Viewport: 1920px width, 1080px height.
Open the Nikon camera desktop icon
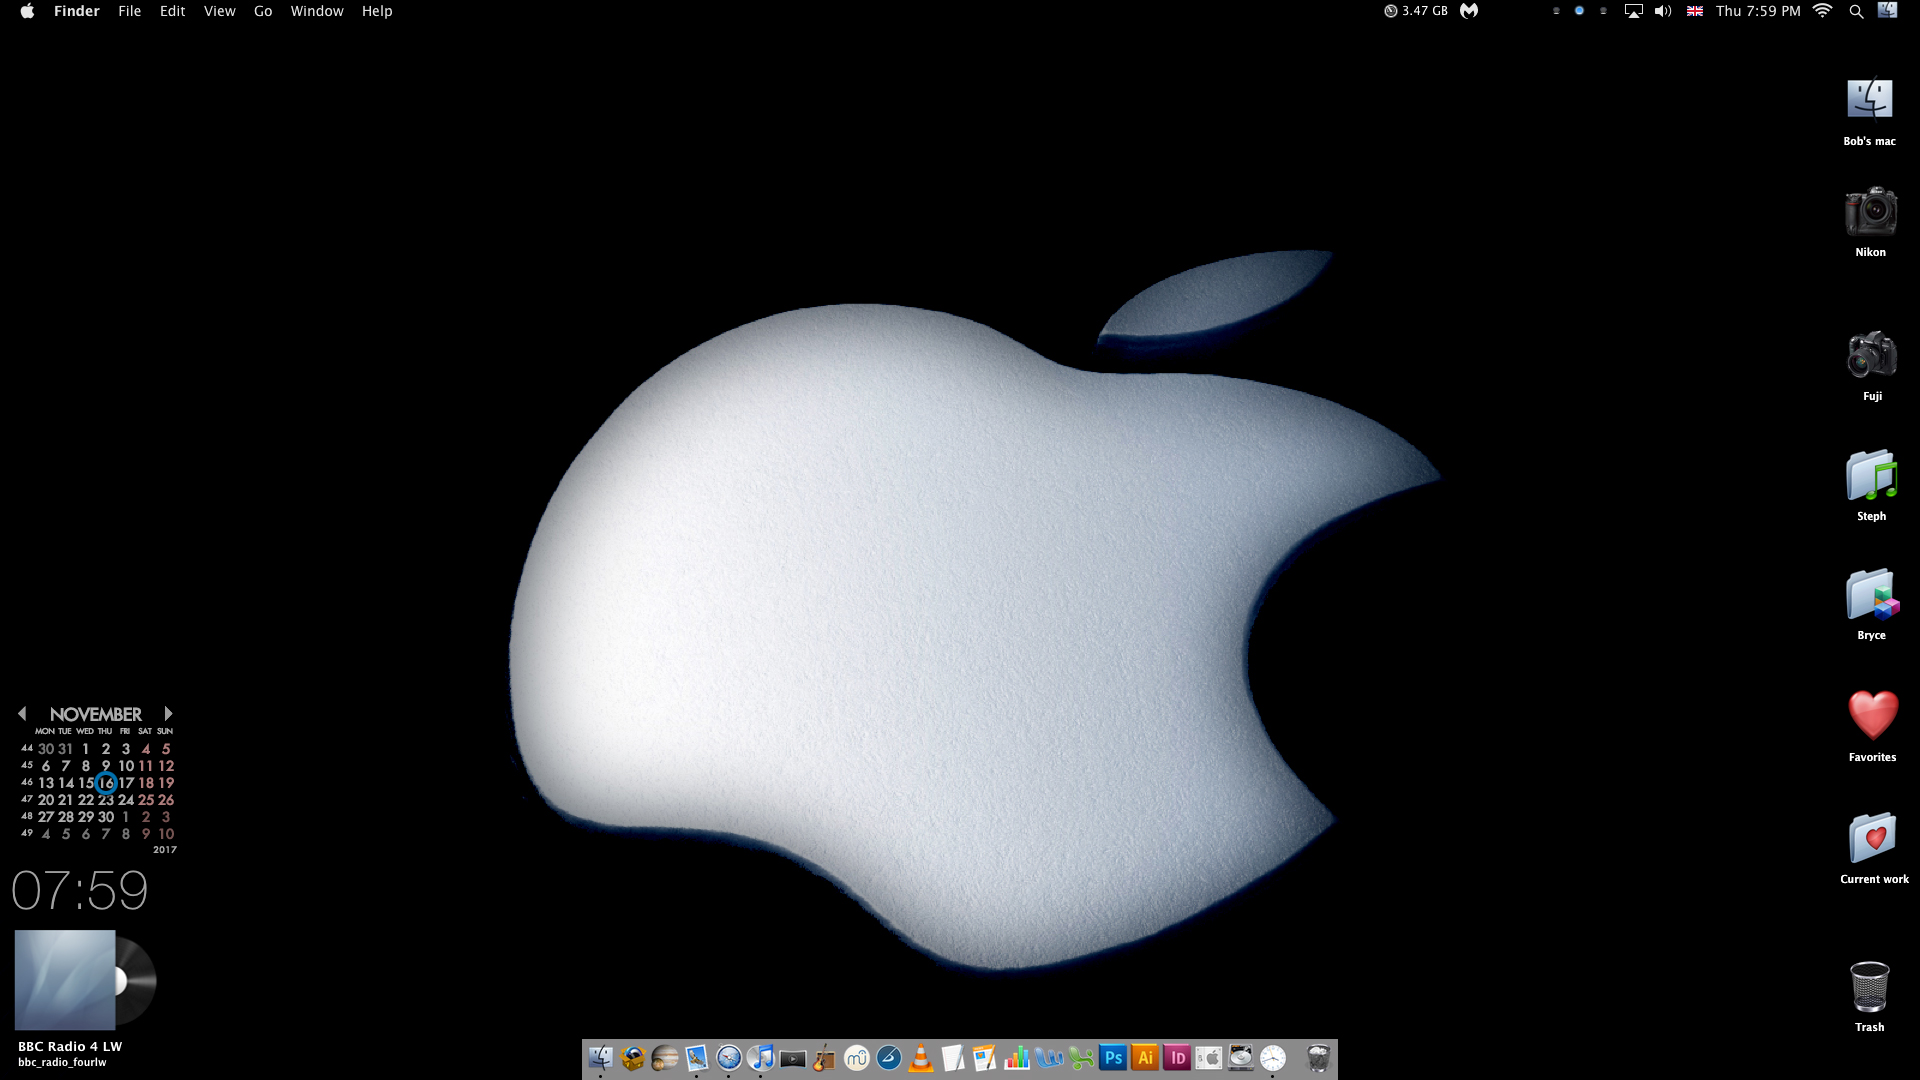(1870, 213)
